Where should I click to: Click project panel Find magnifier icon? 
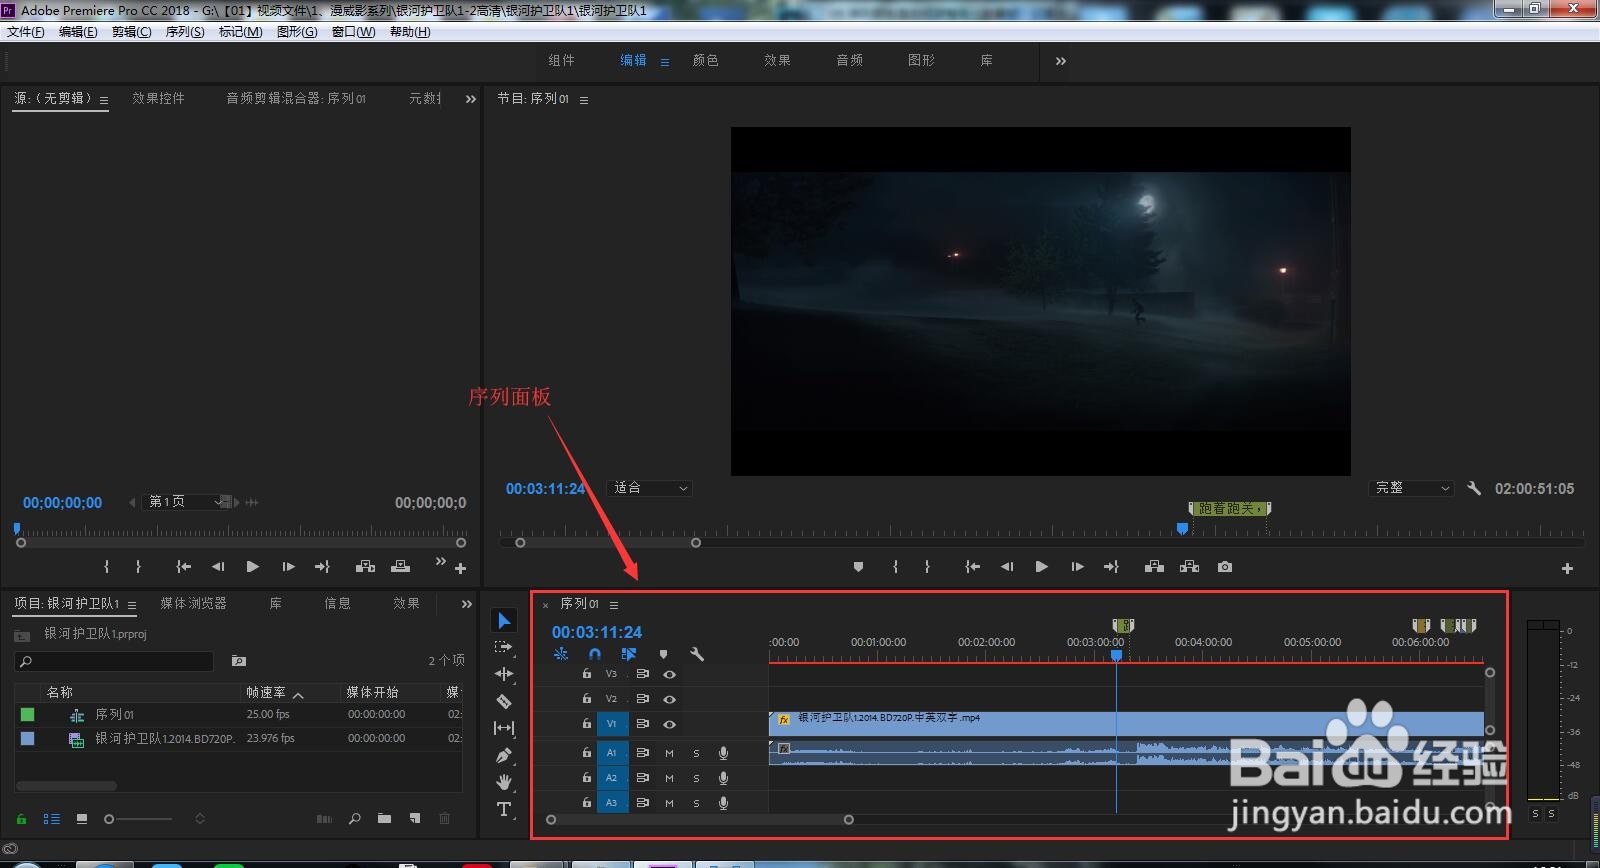(x=354, y=818)
